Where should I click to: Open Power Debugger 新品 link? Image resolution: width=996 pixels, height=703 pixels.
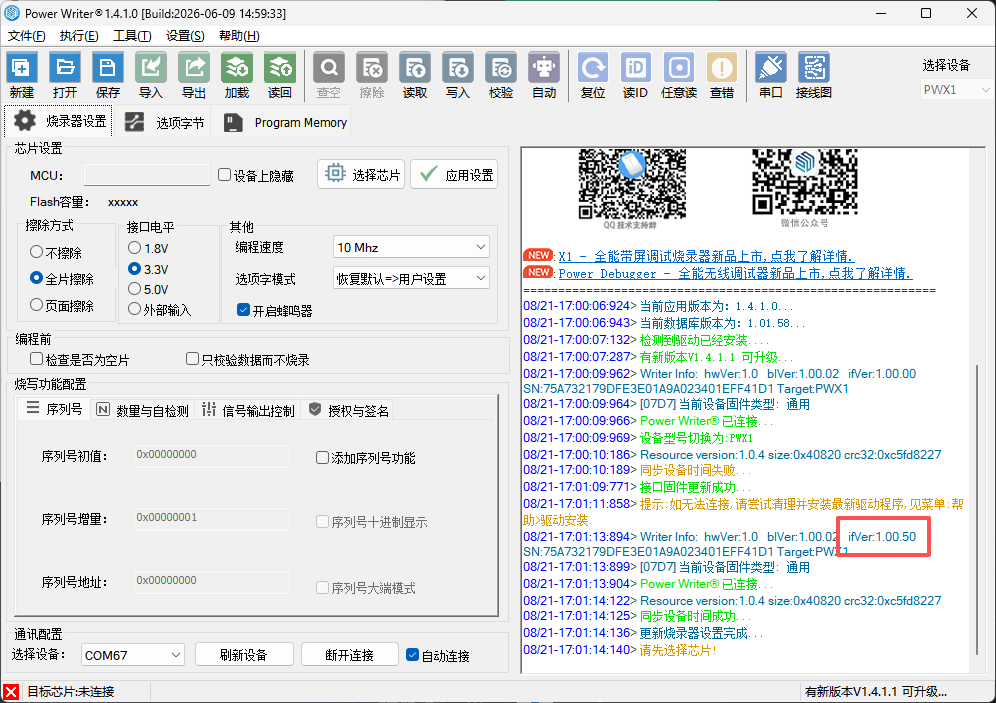pos(735,273)
